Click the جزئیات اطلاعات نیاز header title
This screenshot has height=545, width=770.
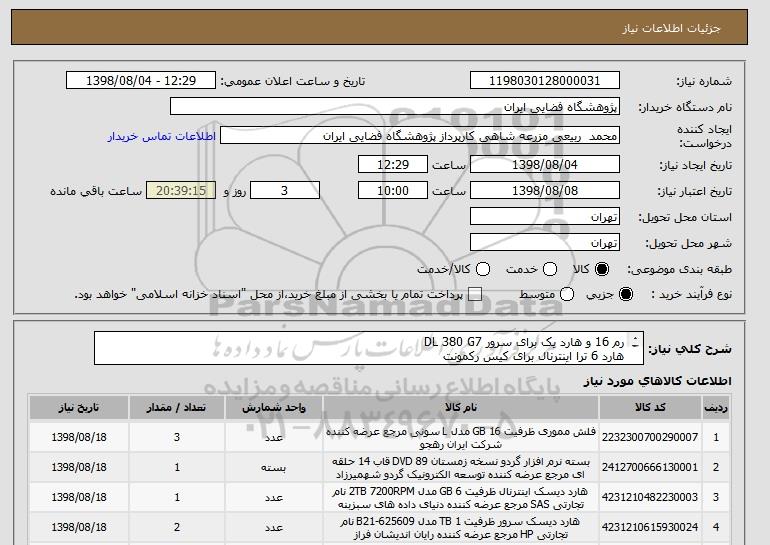[x=671, y=28]
